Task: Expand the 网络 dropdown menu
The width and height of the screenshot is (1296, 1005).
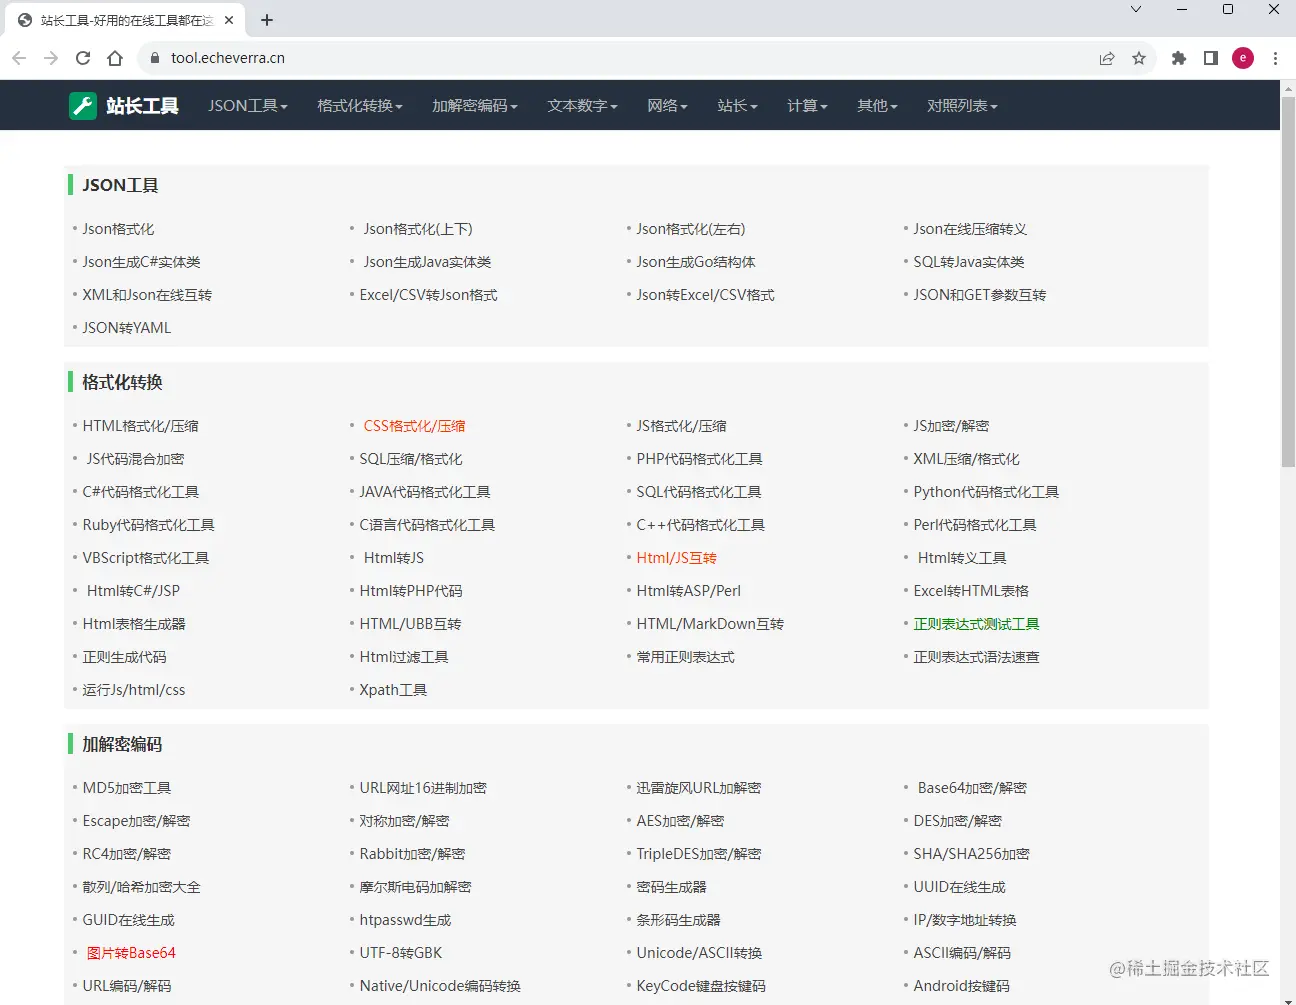Action: tap(667, 105)
